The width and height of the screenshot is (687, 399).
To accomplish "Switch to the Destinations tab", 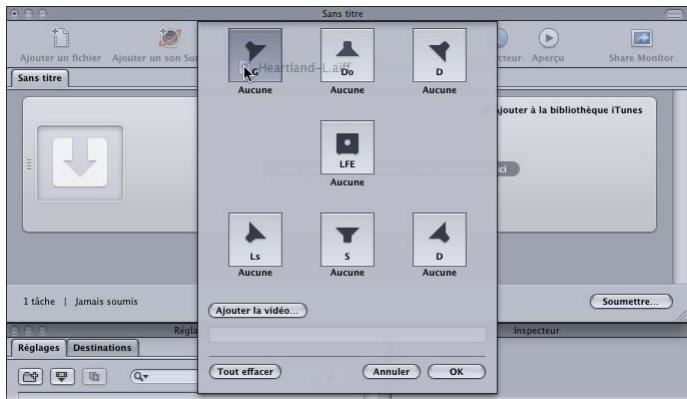I will 102,348.
